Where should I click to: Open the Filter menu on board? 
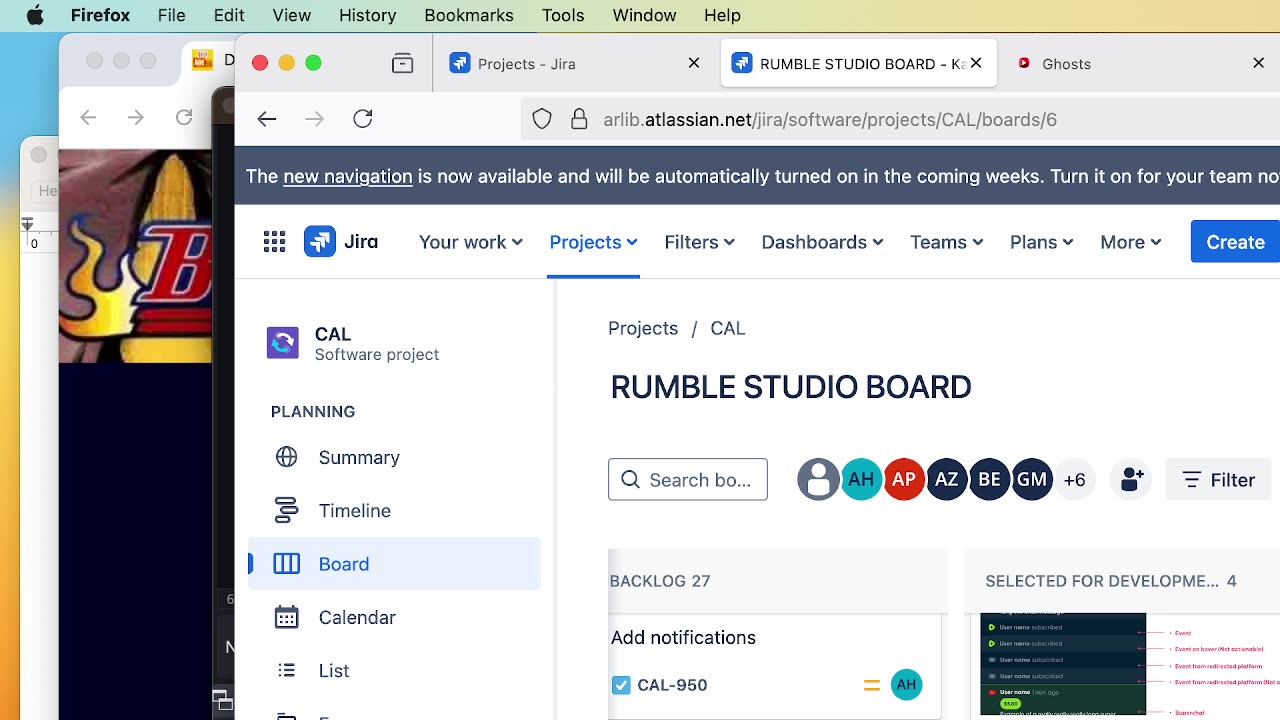point(1218,481)
